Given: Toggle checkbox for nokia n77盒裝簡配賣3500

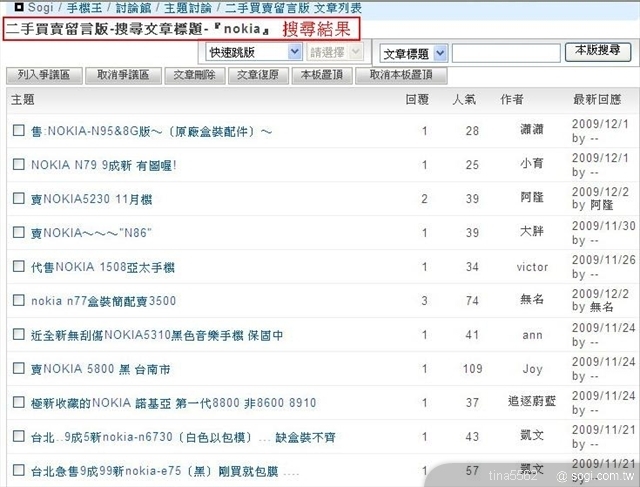Looking at the screenshot, I should tap(18, 300).
